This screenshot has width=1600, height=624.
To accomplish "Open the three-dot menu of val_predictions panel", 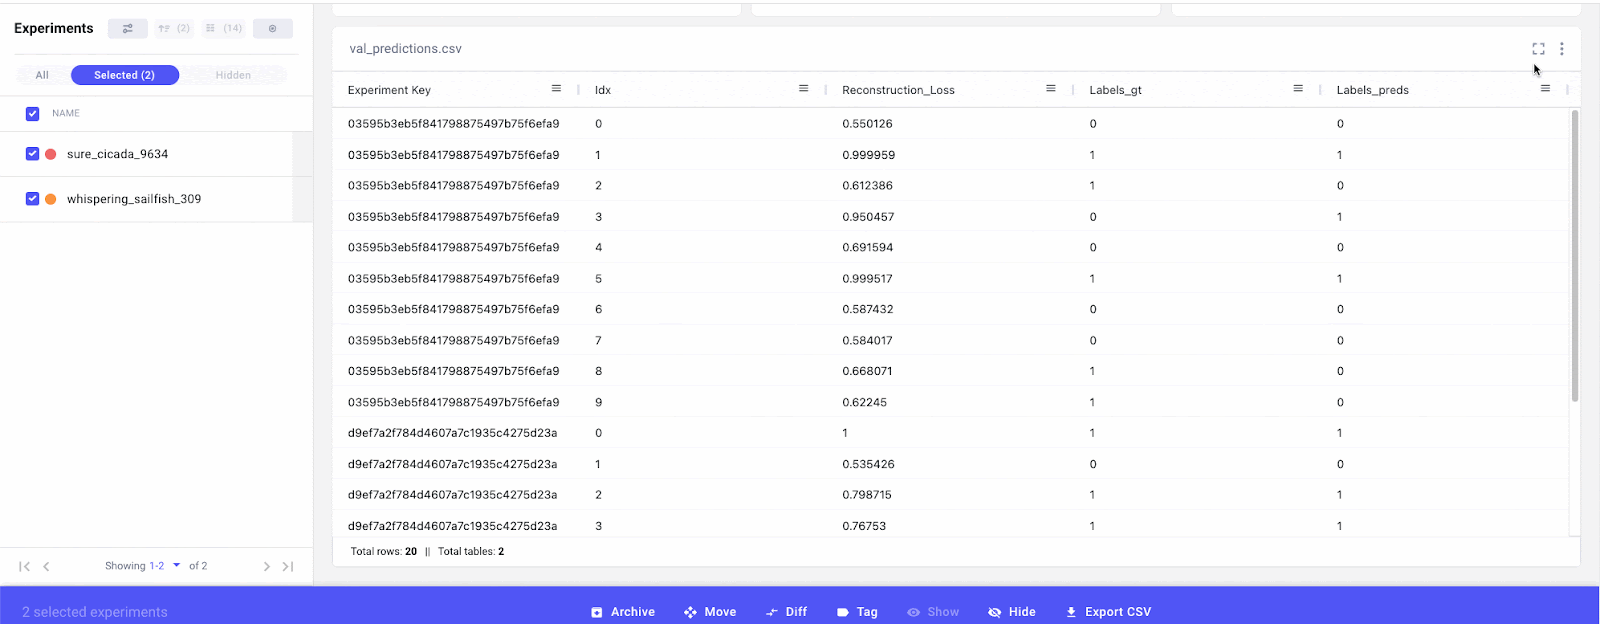I will (1561, 49).
